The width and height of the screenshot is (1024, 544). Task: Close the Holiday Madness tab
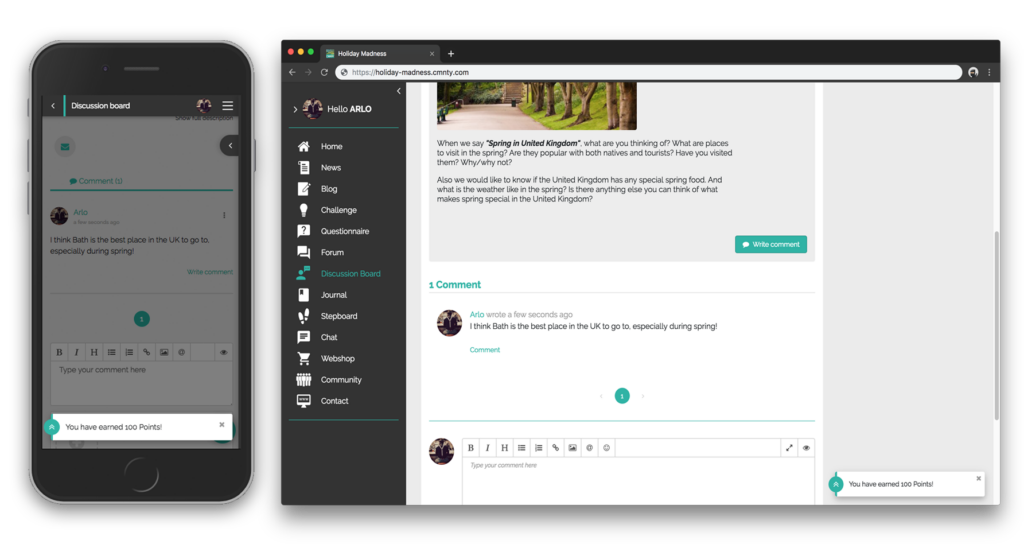point(432,54)
